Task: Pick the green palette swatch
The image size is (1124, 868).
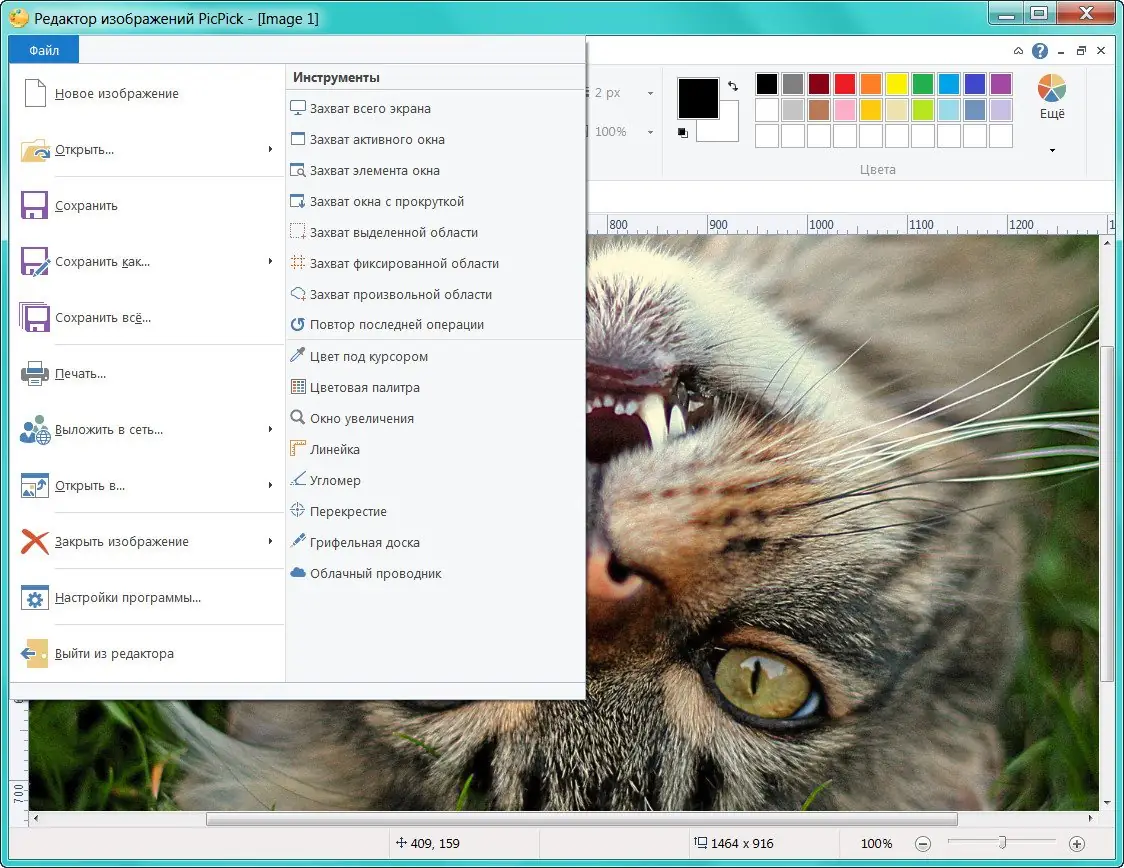Action: tap(923, 84)
